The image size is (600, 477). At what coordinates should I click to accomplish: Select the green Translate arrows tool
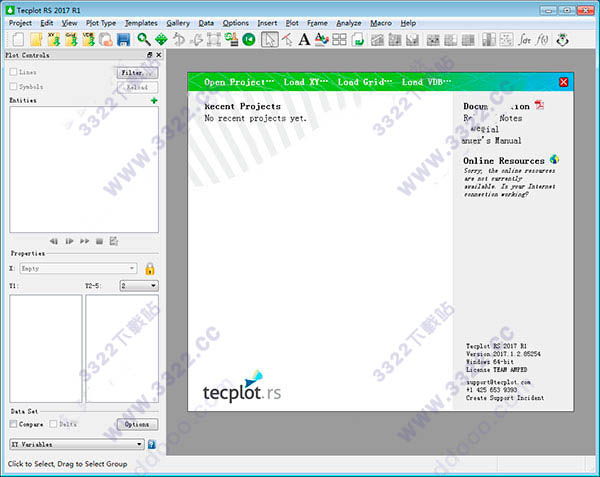click(x=161, y=39)
